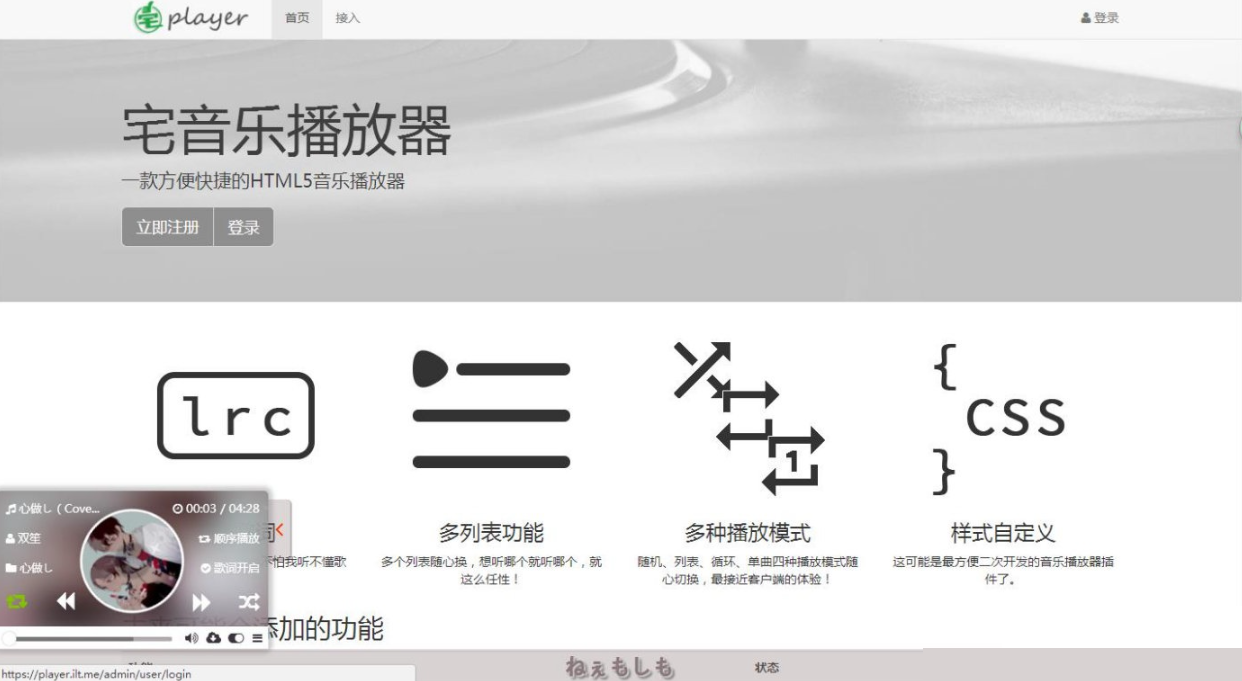Screen dimensions: 1242x681
Task: Click the 多种播放模式 heading
Action: 748,533
